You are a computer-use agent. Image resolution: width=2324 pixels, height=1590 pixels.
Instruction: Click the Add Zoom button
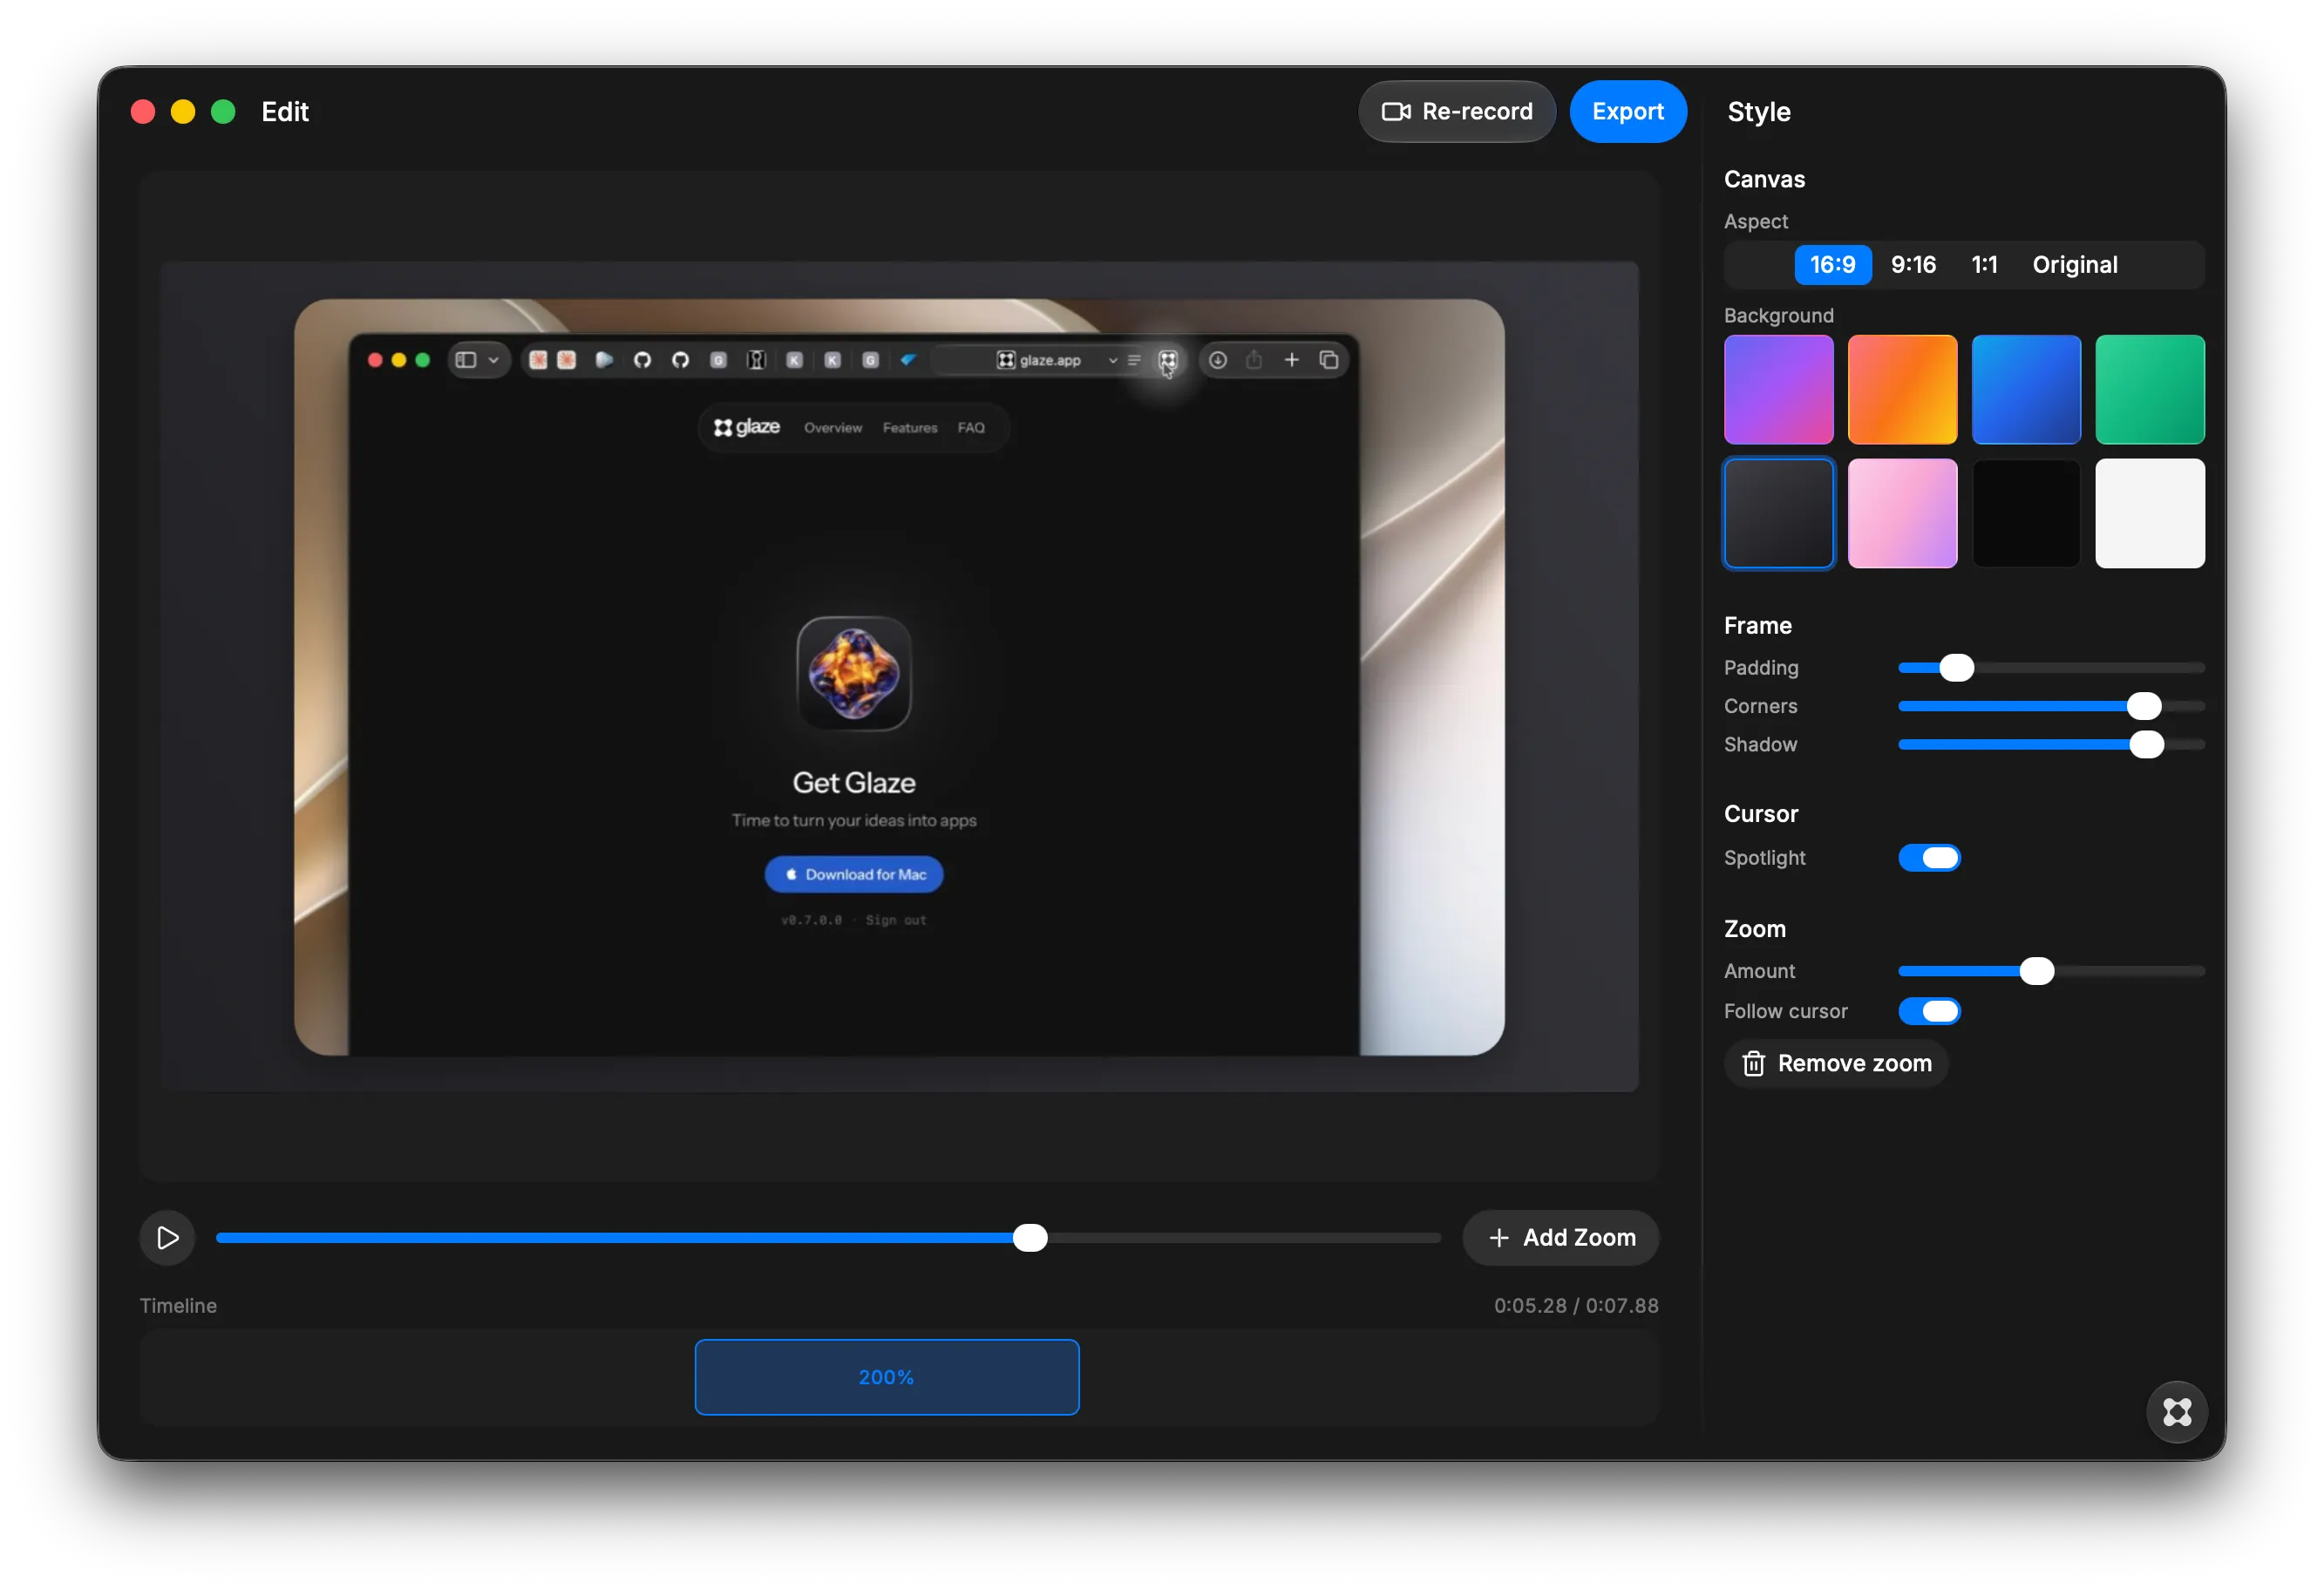[1561, 1238]
